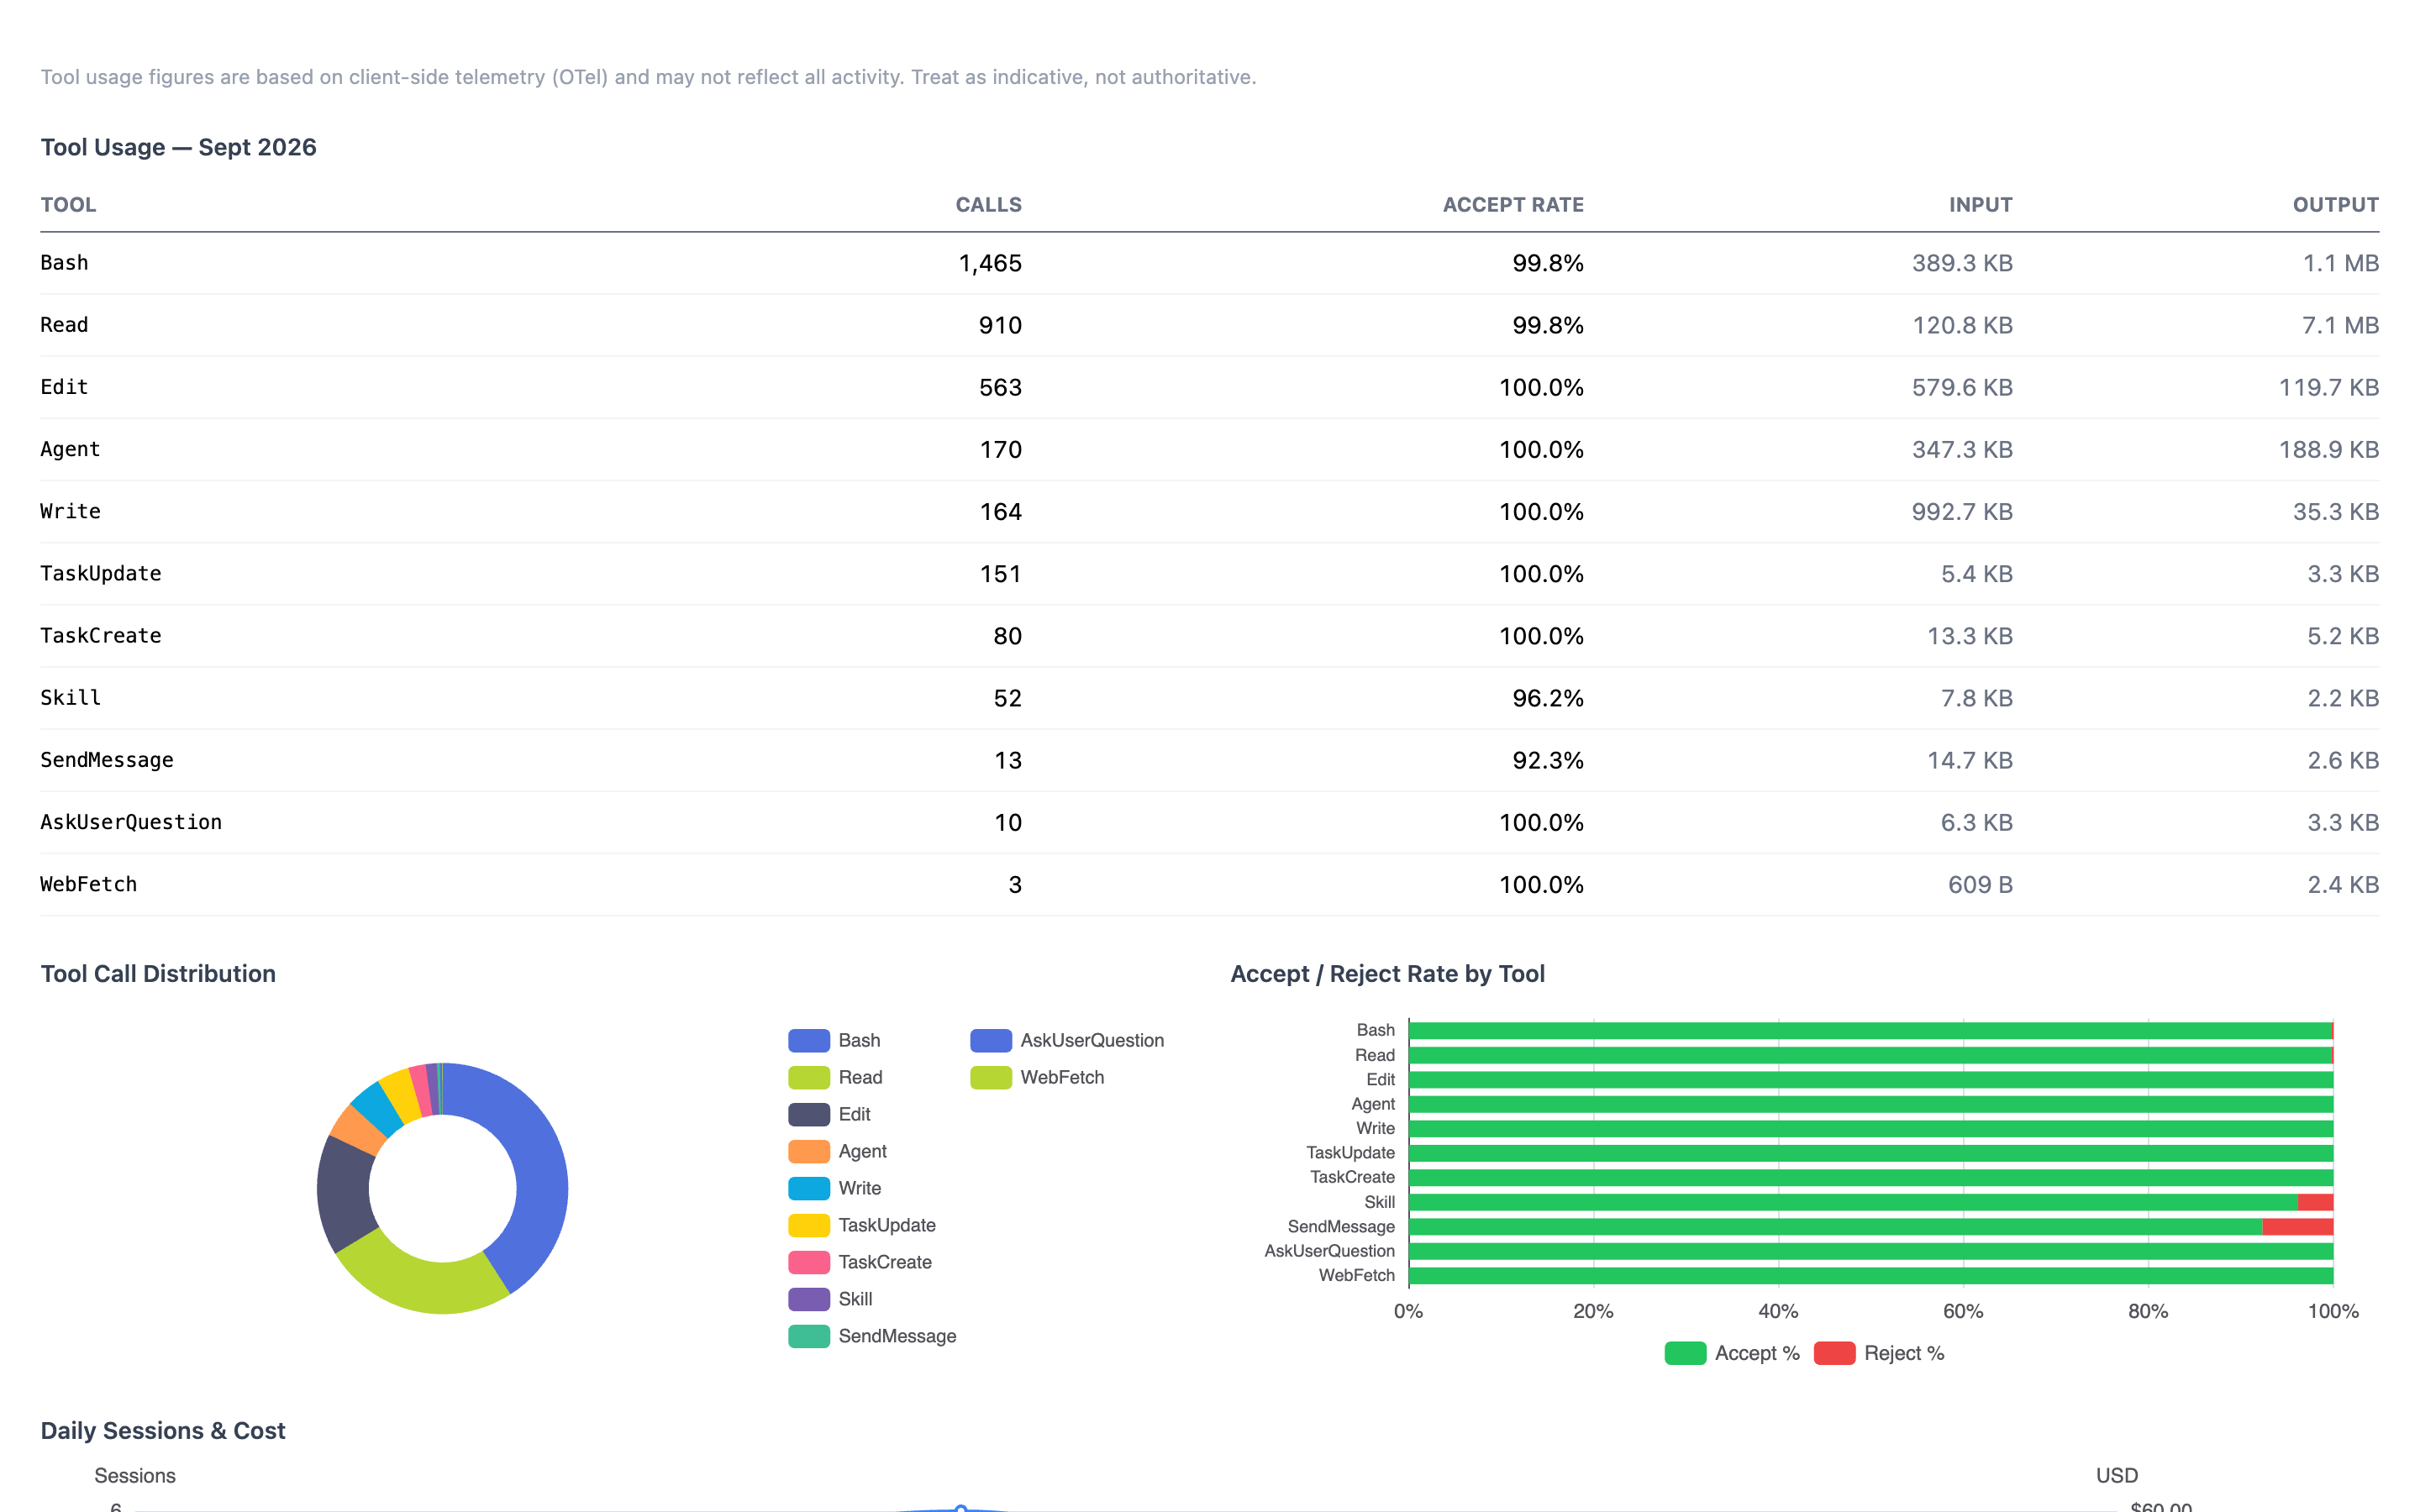
Task: Click the CALLS column header
Action: 988,205
